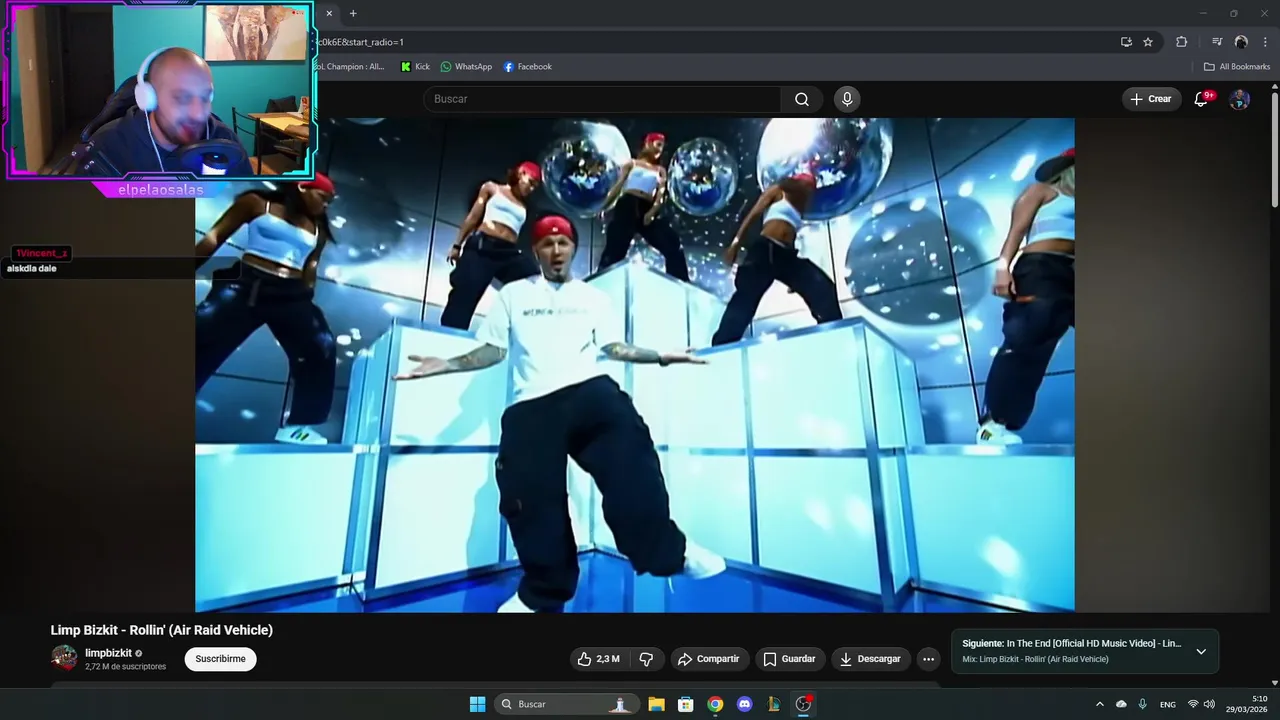Screen dimensions: 1280x720
Task: Open a new browser tab
Action: tap(353, 13)
